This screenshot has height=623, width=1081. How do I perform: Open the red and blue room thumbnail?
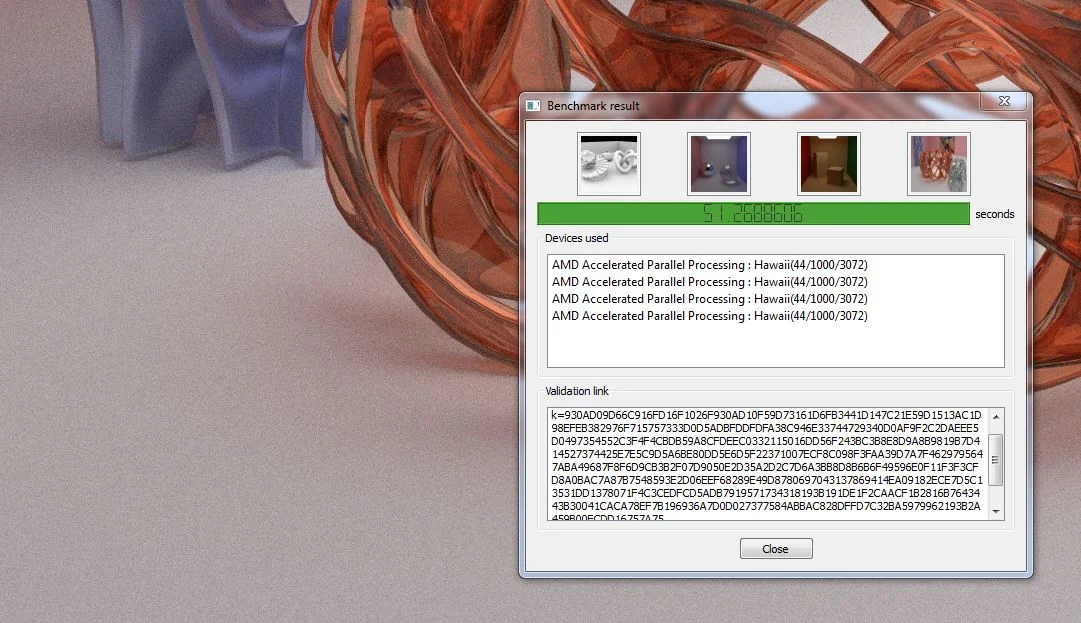(x=718, y=164)
